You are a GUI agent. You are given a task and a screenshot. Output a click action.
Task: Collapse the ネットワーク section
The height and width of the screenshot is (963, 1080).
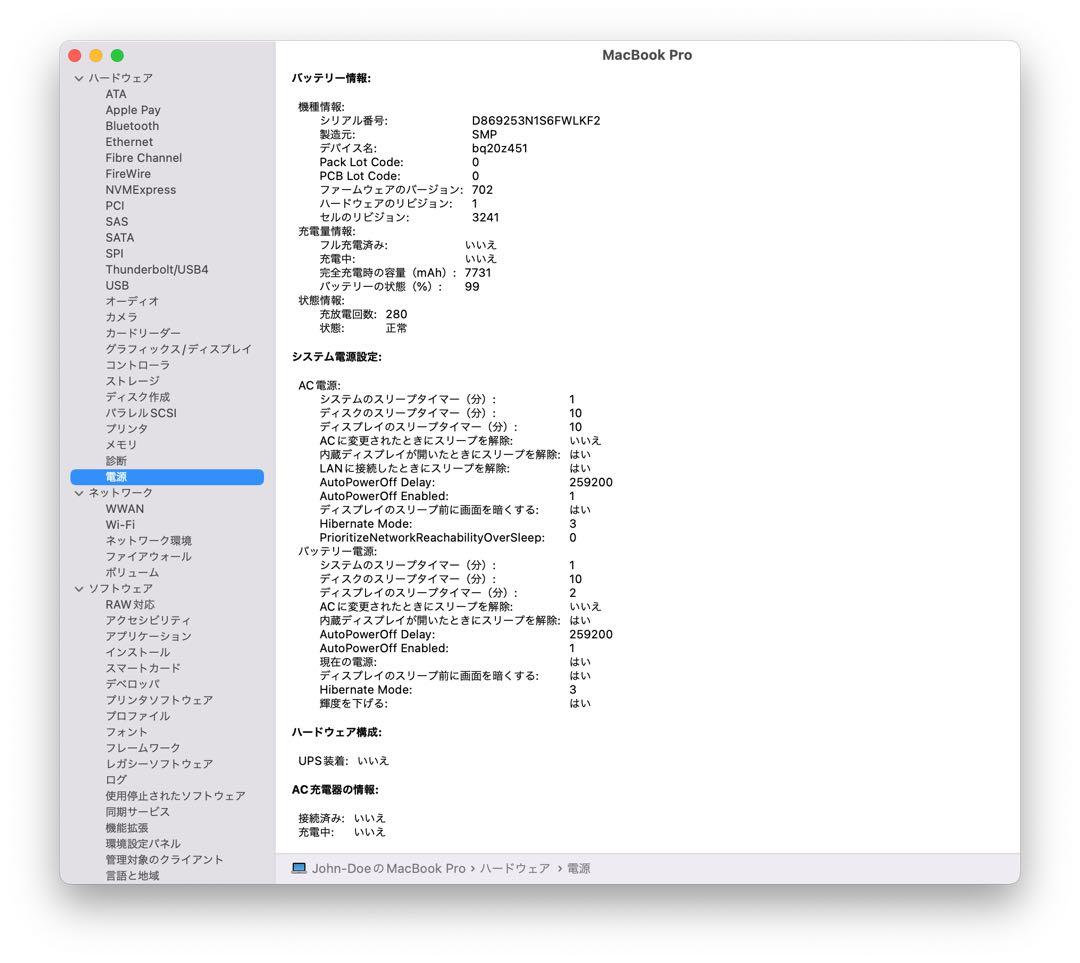[78, 492]
